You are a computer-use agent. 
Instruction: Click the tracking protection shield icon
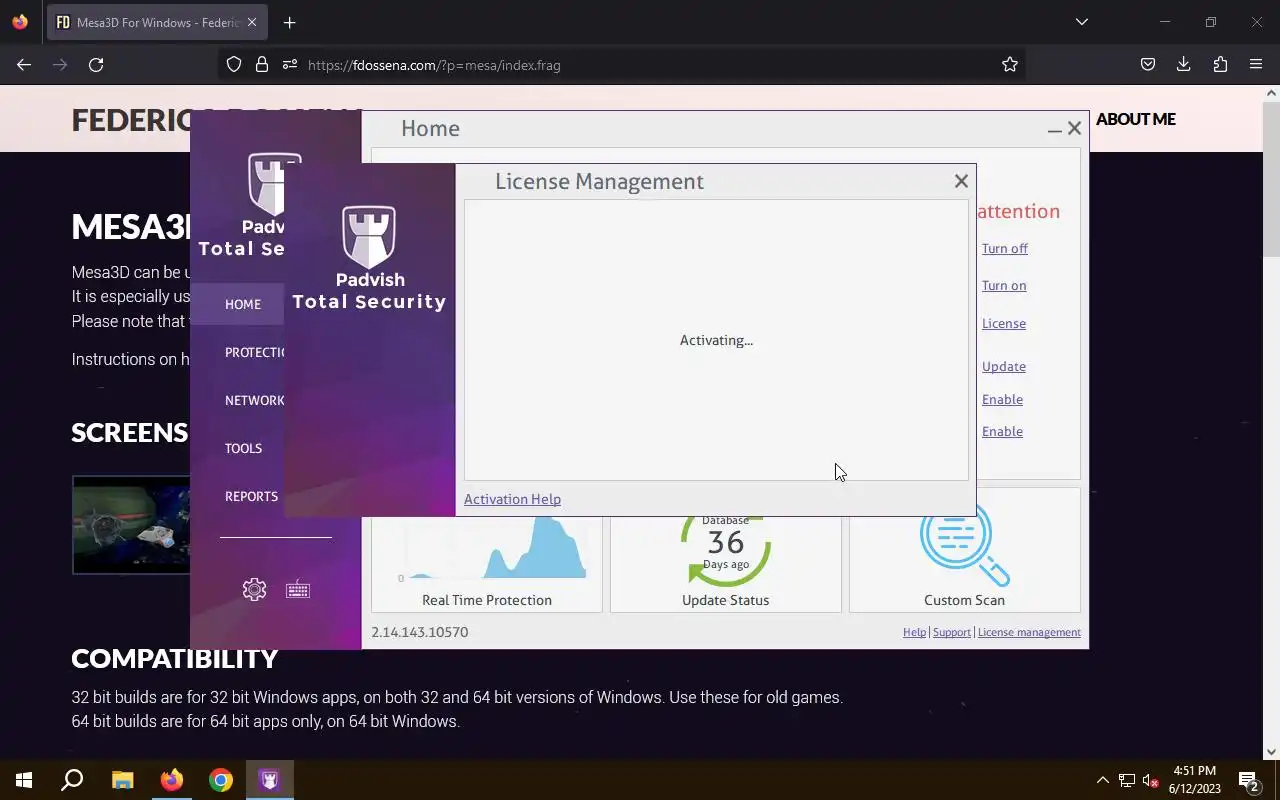pyautogui.click(x=234, y=64)
